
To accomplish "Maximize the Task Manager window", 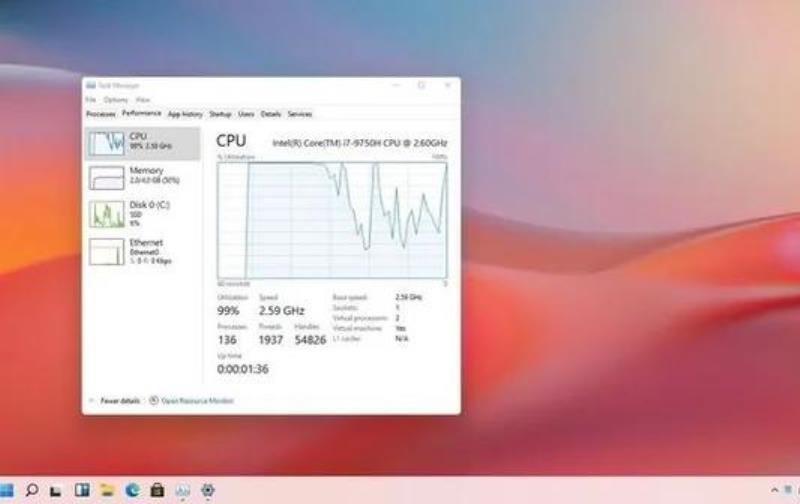I will click(x=421, y=85).
